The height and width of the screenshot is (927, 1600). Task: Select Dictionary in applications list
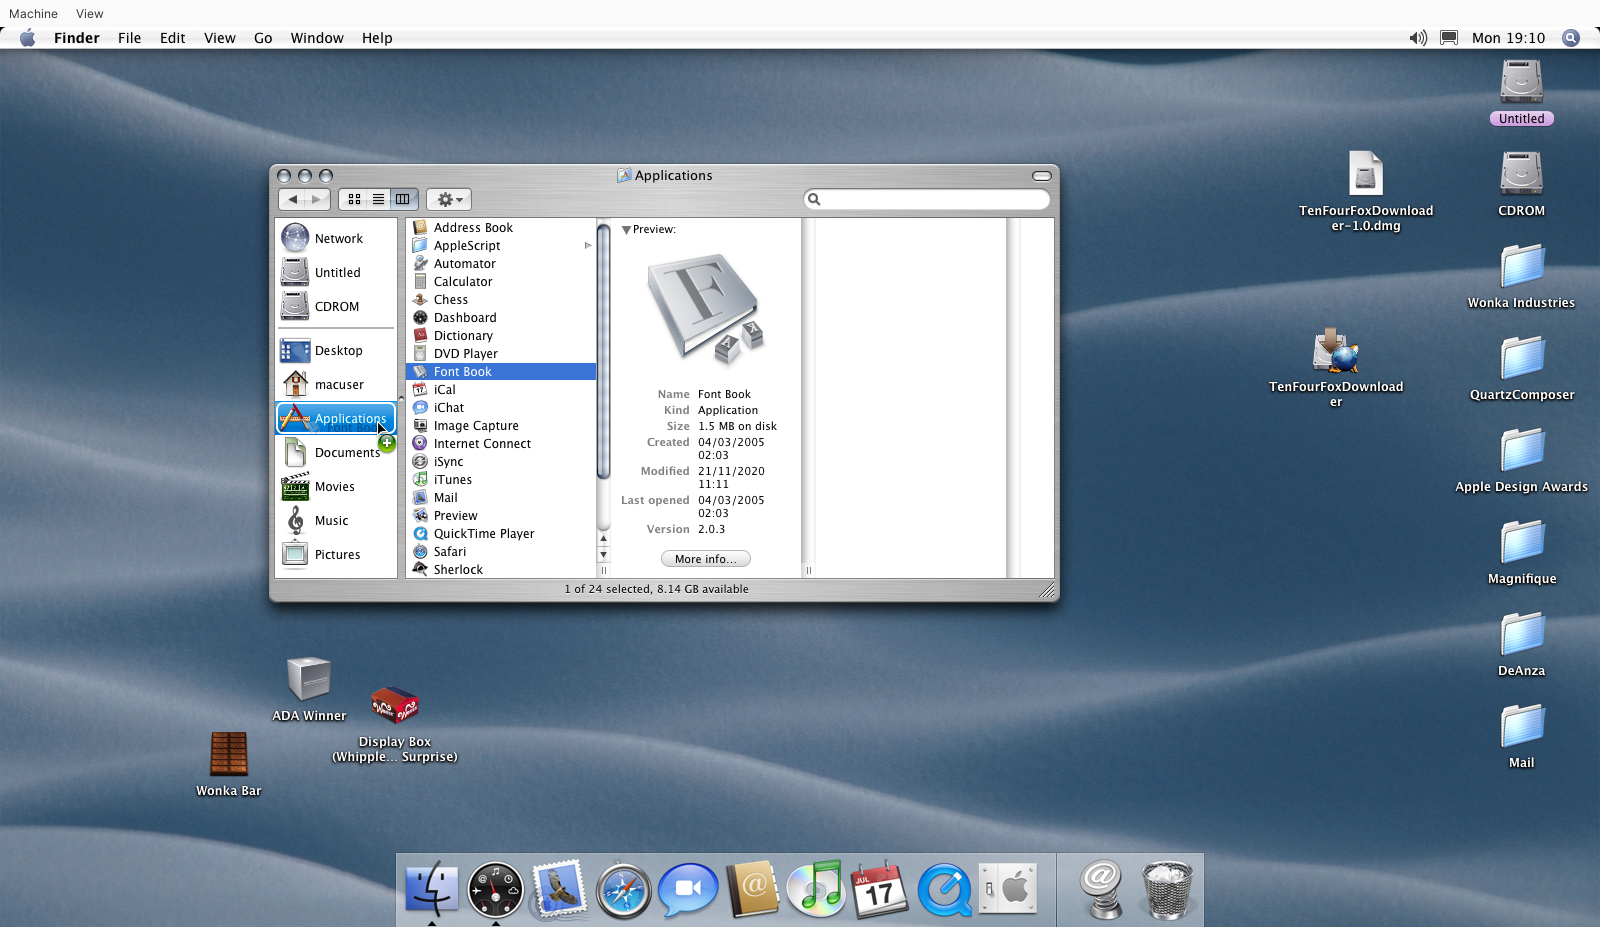coord(501,336)
